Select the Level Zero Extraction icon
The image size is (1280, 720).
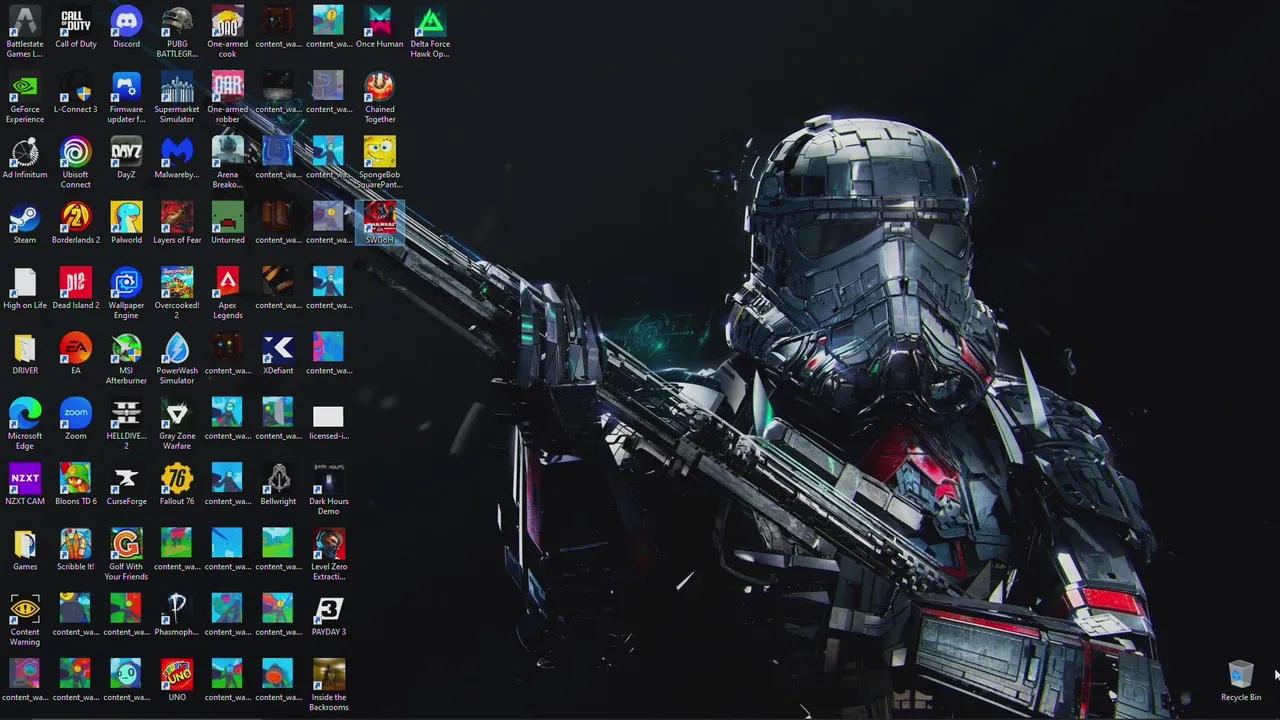pyautogui.click(x=328, y=554)
